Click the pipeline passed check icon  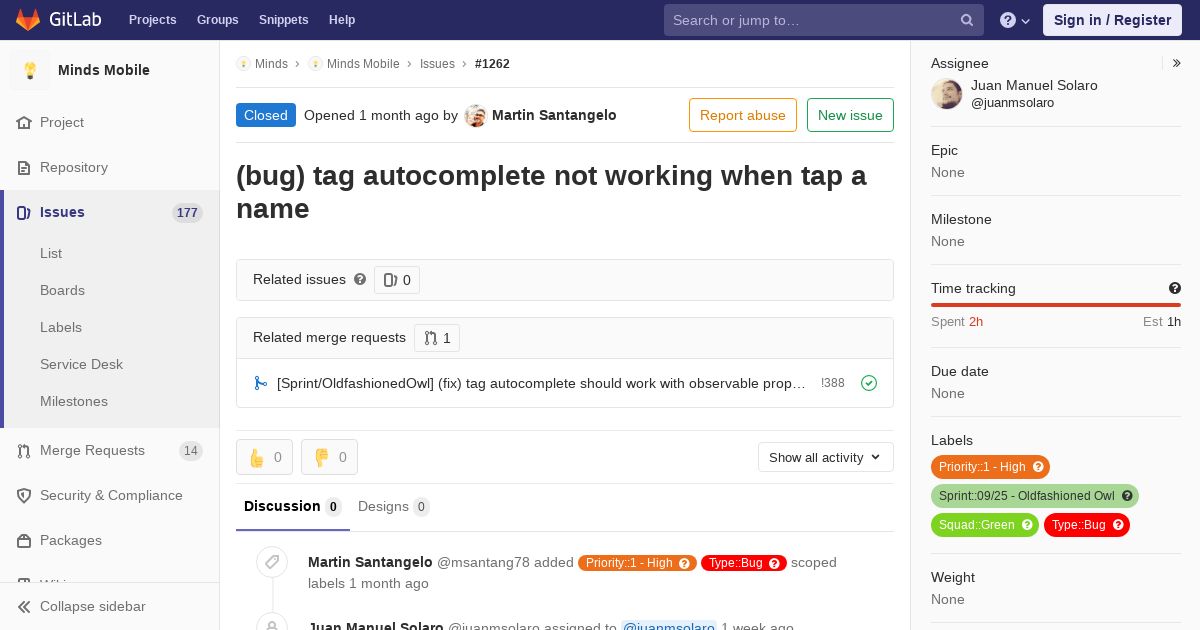[869, 383]
